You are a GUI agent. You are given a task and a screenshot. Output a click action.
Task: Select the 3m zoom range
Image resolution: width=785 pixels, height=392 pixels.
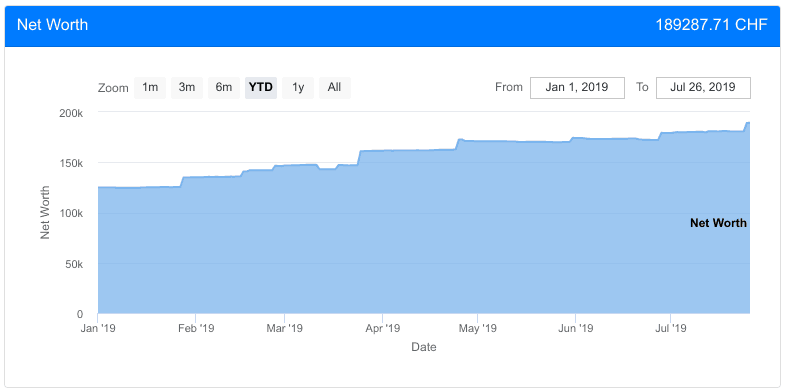(x=187, y=88)
